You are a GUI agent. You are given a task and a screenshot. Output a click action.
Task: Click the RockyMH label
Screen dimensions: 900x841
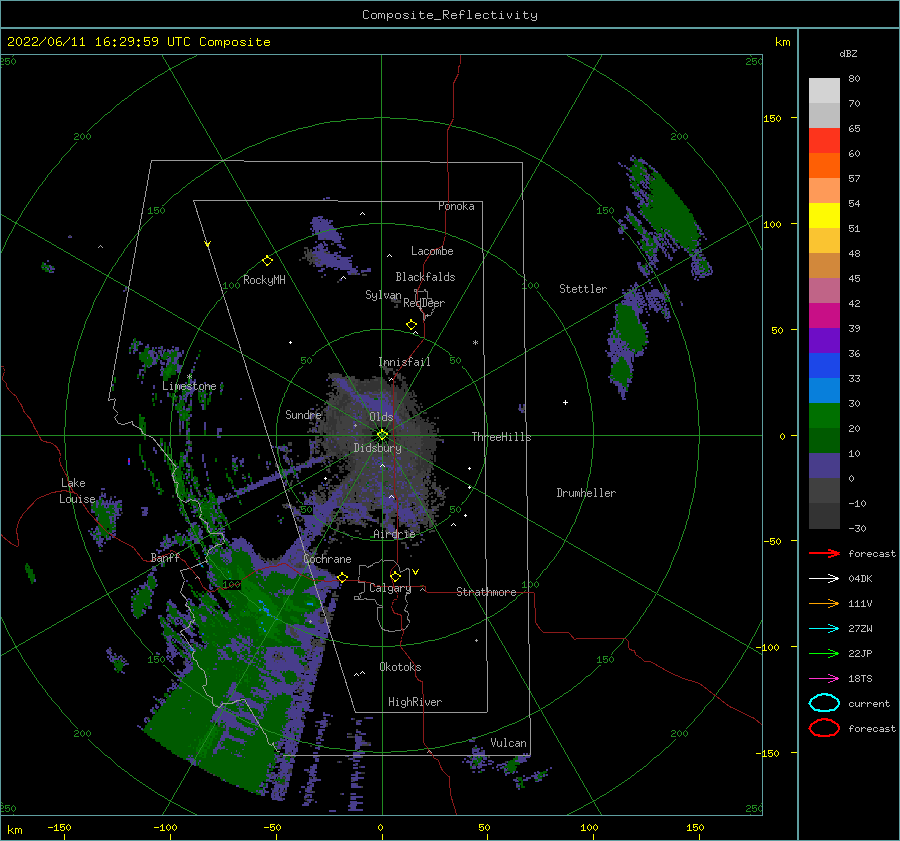pos(264,280)
